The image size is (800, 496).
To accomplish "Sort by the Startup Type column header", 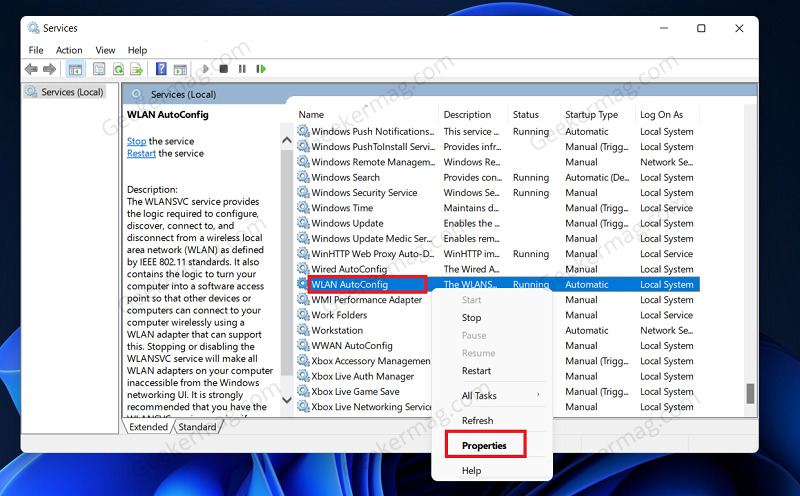I will [591, 115].
